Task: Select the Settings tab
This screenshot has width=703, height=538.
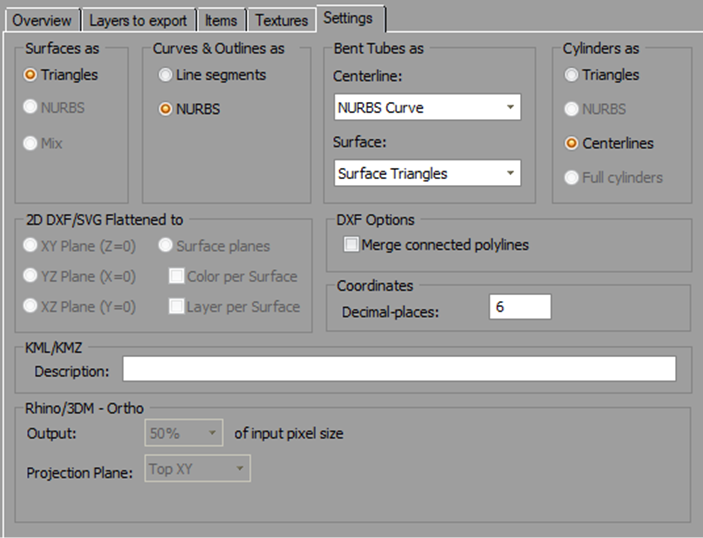Action: (x=350, y=18)
